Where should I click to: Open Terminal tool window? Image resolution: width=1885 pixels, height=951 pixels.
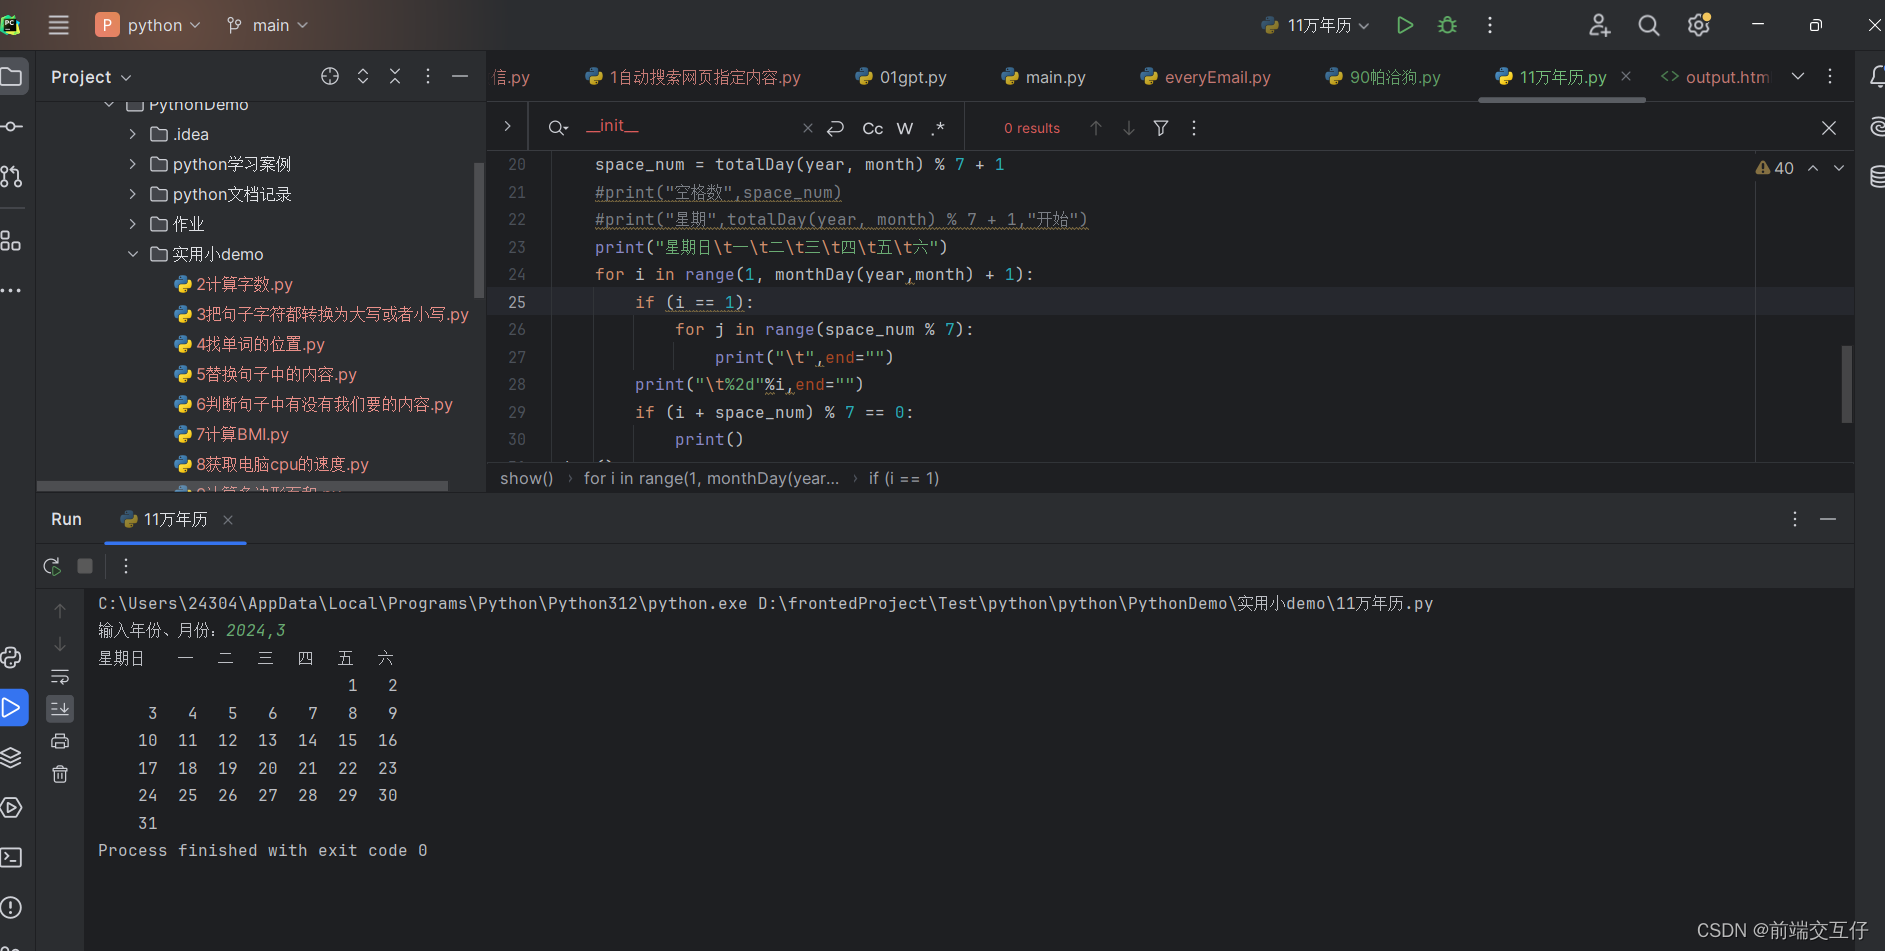coord(11,857)
